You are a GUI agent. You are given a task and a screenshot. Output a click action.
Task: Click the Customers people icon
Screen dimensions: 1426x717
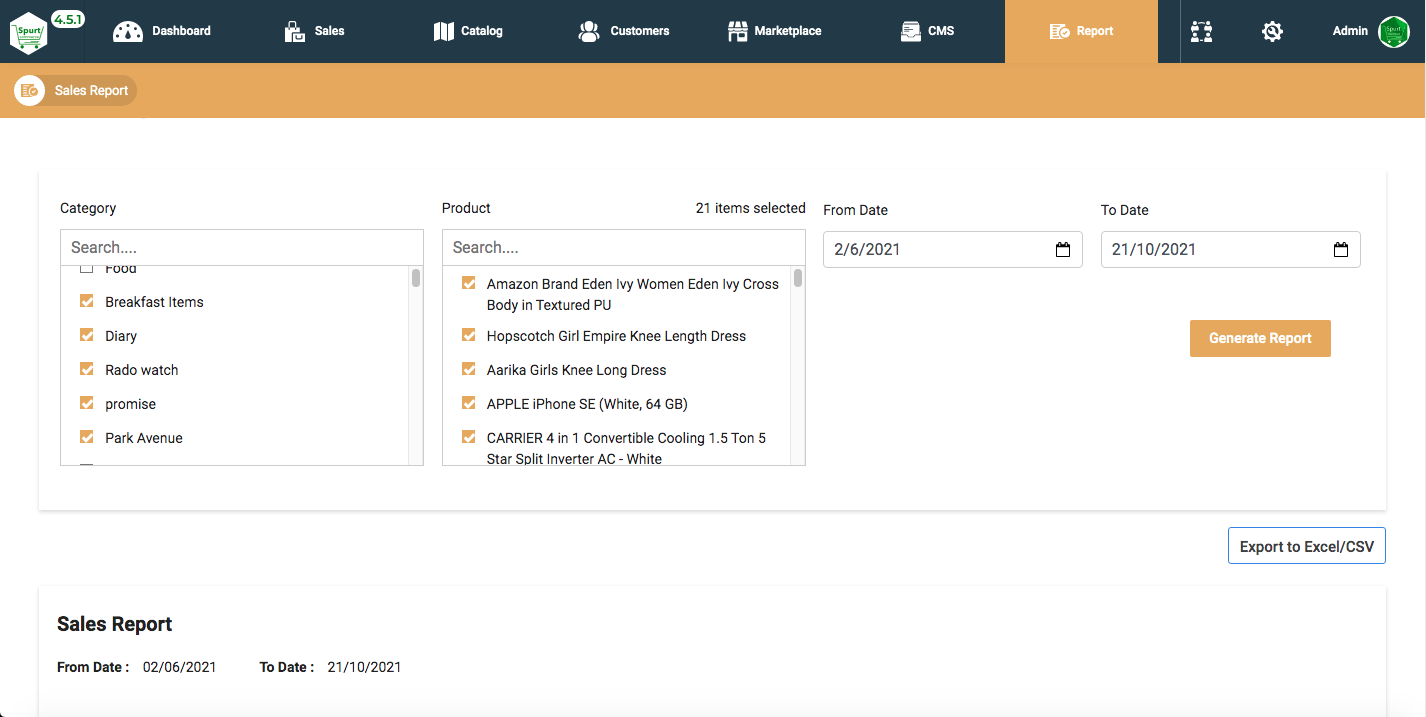[589, 31]
